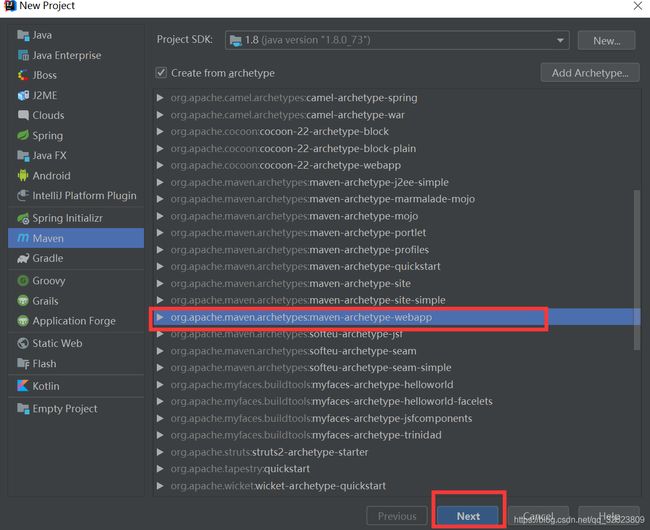Open the Project SDK dropdown arrow
The width and height of the screenshot is (650, 530).
tap(560, 41)
